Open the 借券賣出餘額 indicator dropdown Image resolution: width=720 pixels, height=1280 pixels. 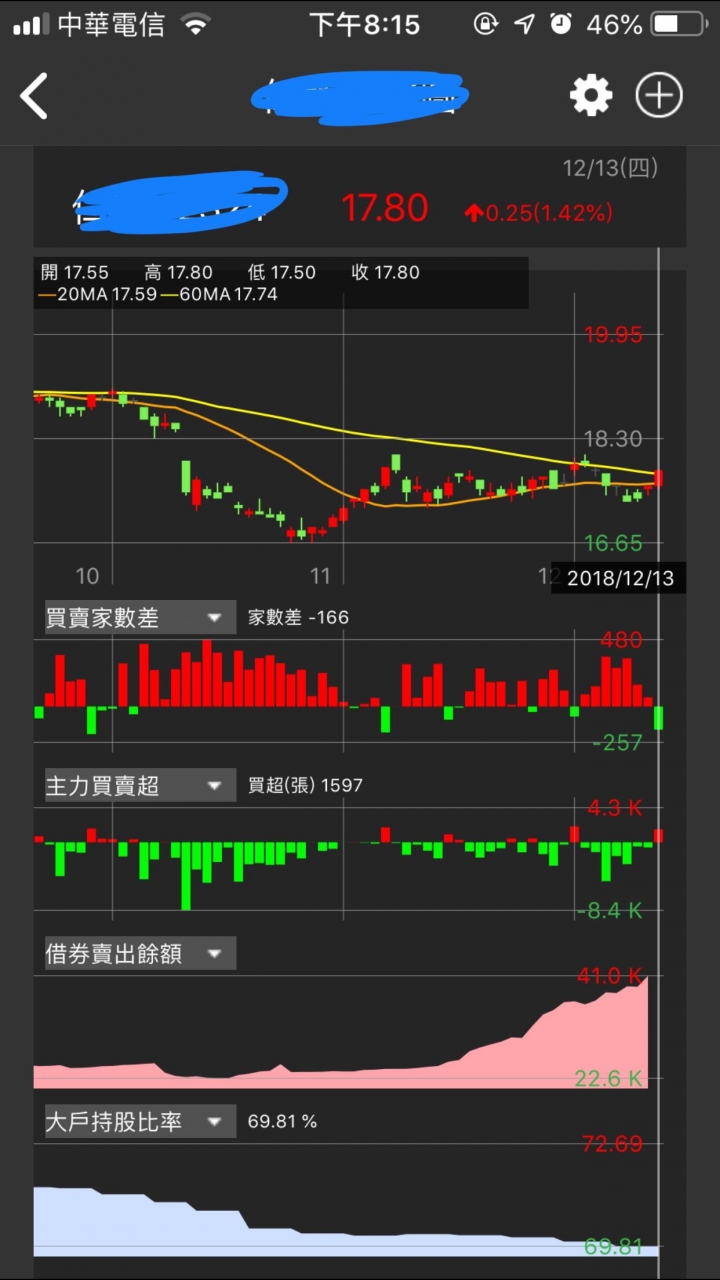[x=140, y=953]
